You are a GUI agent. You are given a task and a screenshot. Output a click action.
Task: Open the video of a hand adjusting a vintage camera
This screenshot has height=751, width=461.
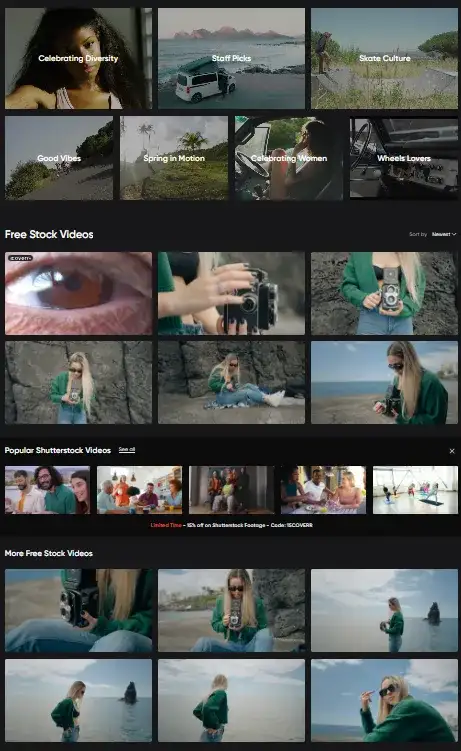pyautogui.click(x=231, y=294)
